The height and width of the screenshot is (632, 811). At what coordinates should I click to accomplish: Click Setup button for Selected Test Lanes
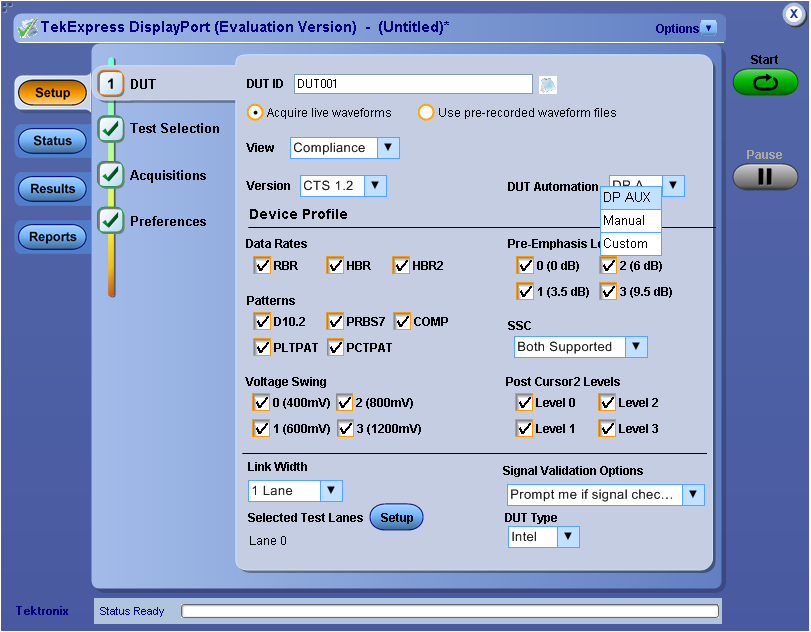point(397,517)
